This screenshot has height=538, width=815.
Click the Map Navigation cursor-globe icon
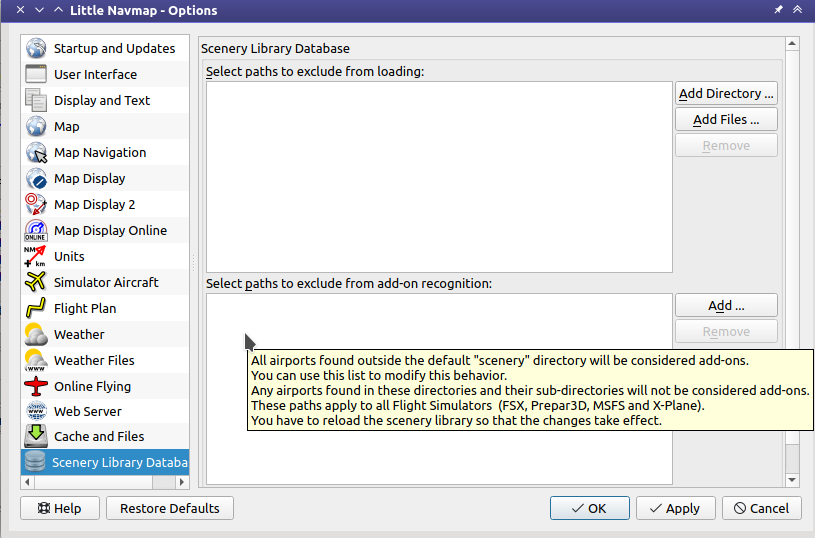36,152
